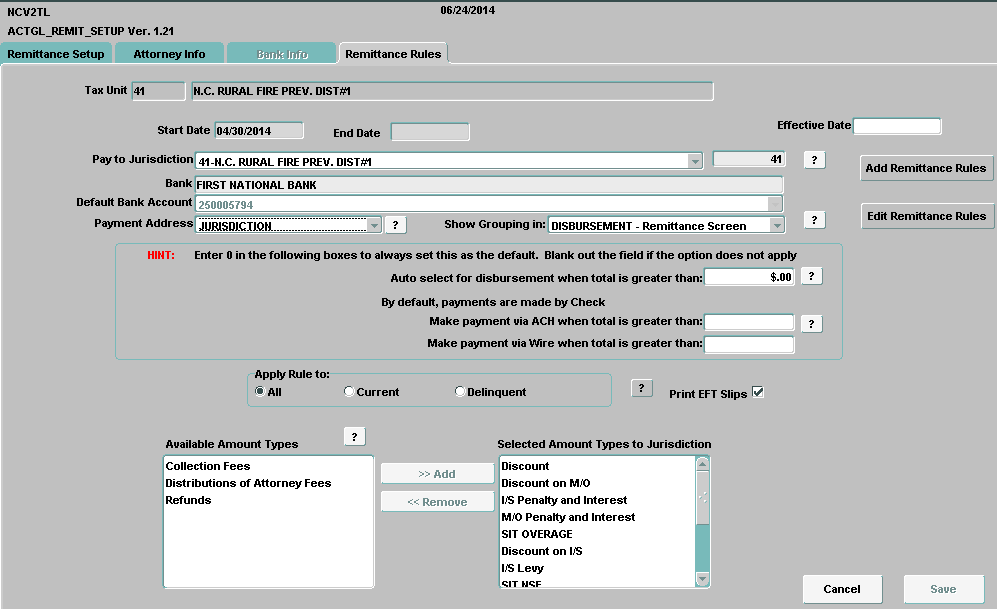Switch to the Attorney Info tab
Viewport: 997px width, 609px height.
[x=169, y=54]
